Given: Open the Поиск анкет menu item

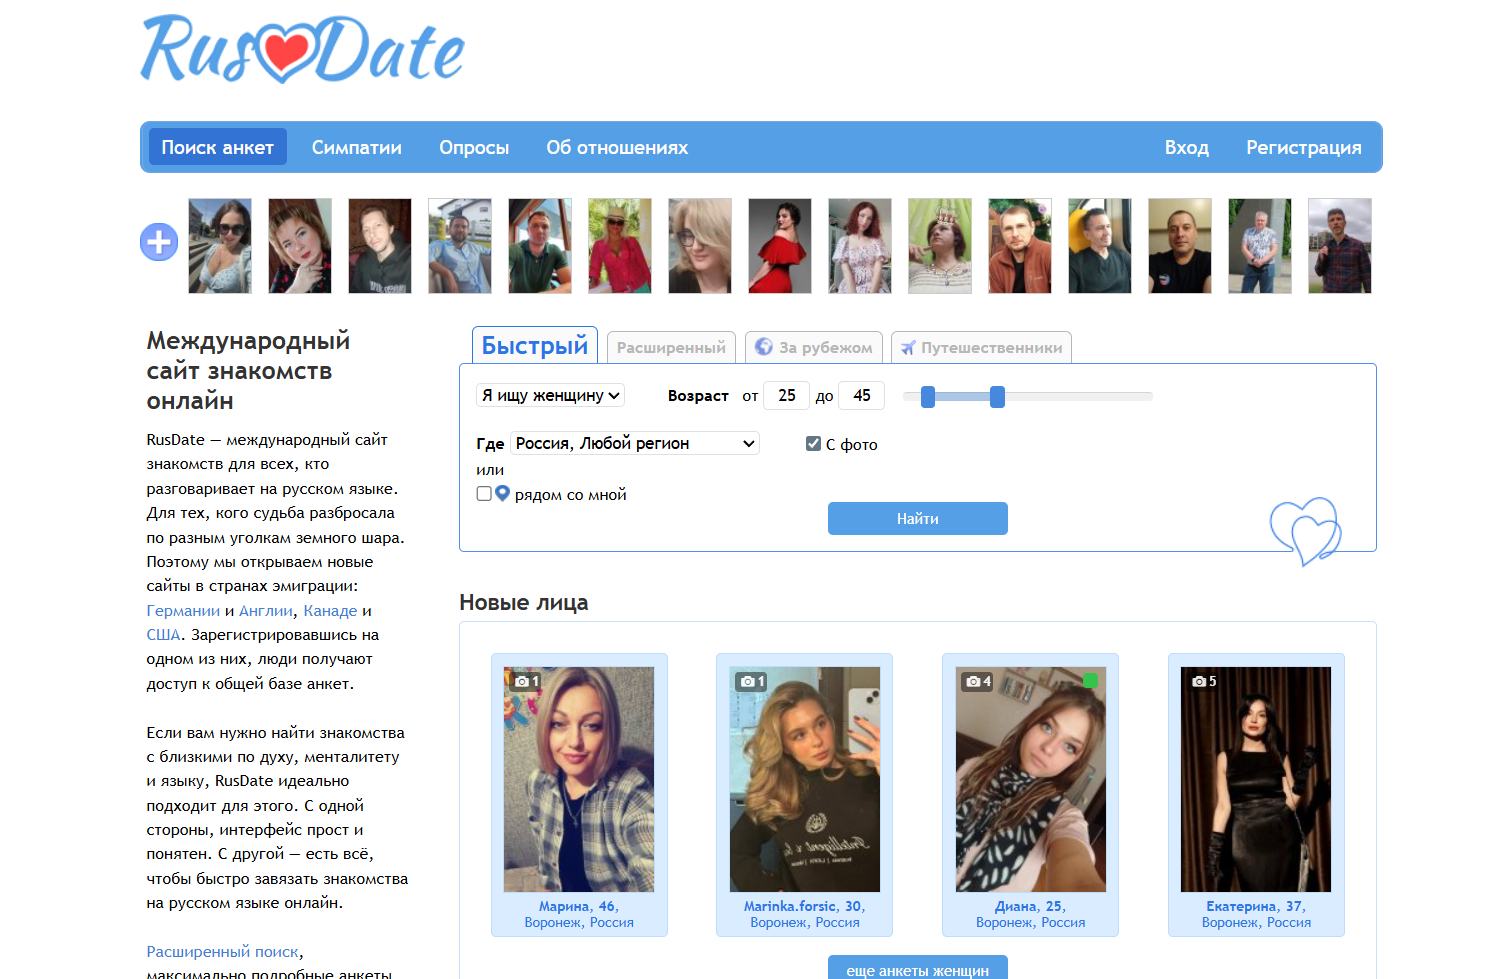Looking at the screenshot, I should pyautogui.click(x=218, y=147).
